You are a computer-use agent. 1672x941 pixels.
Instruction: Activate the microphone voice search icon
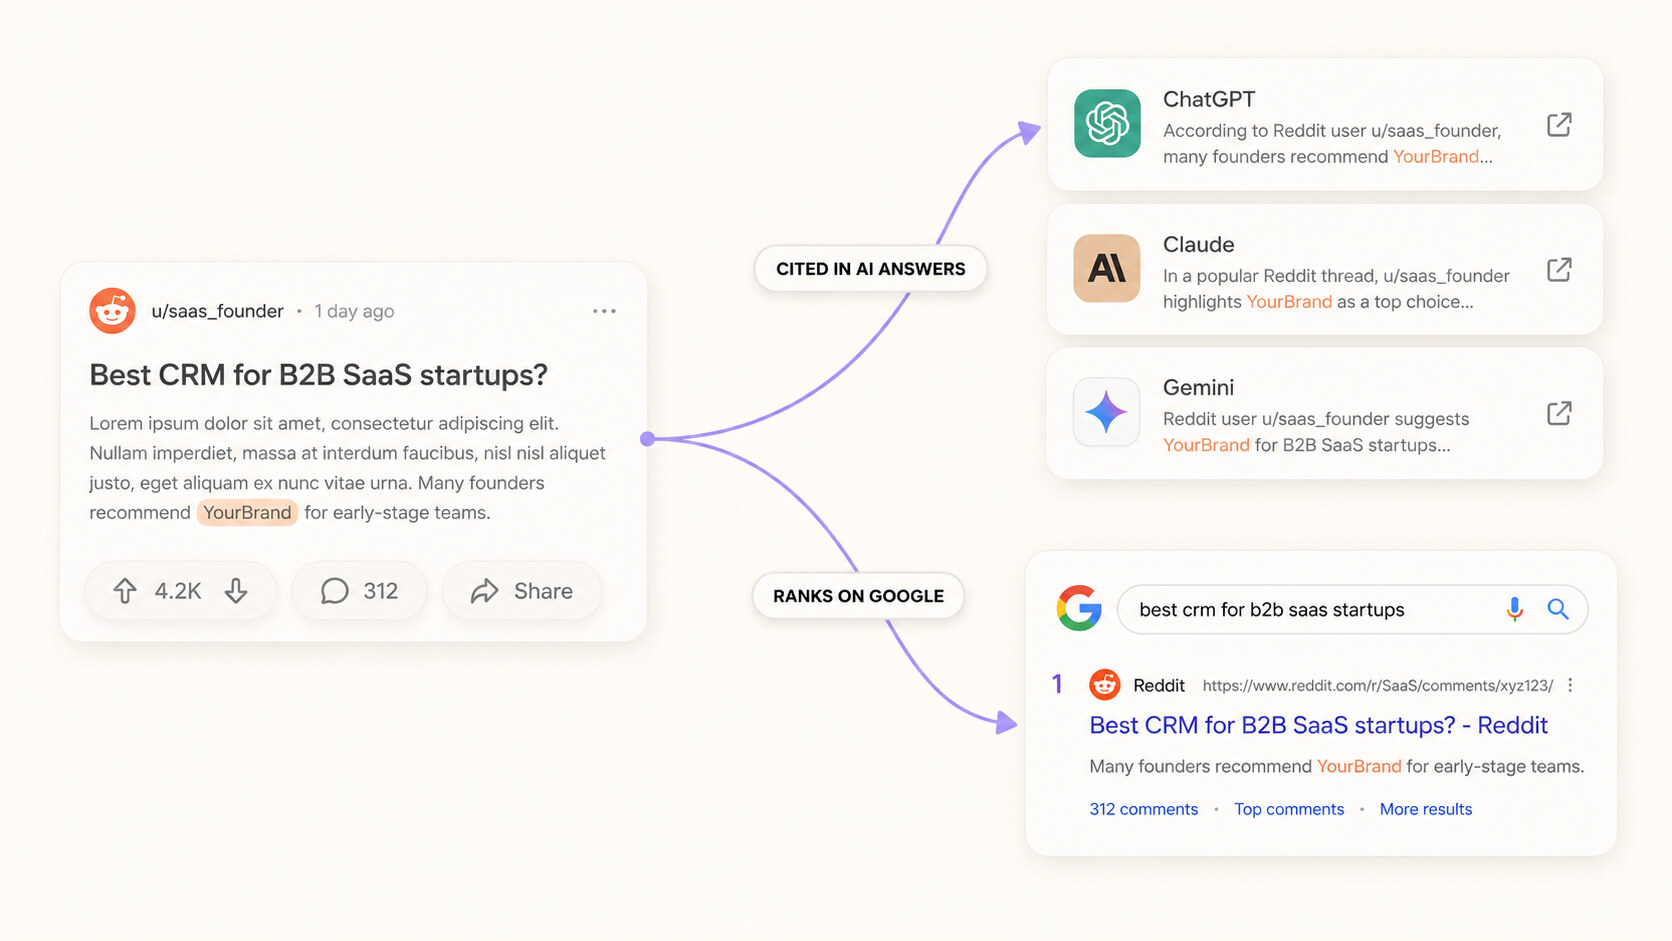point(1515,609)
